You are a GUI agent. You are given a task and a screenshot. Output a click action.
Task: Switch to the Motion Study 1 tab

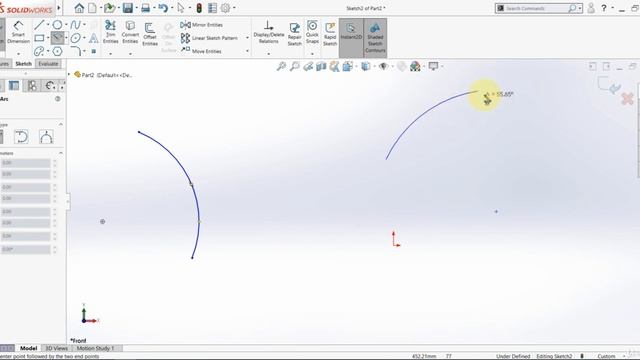[x=96, y=348]
